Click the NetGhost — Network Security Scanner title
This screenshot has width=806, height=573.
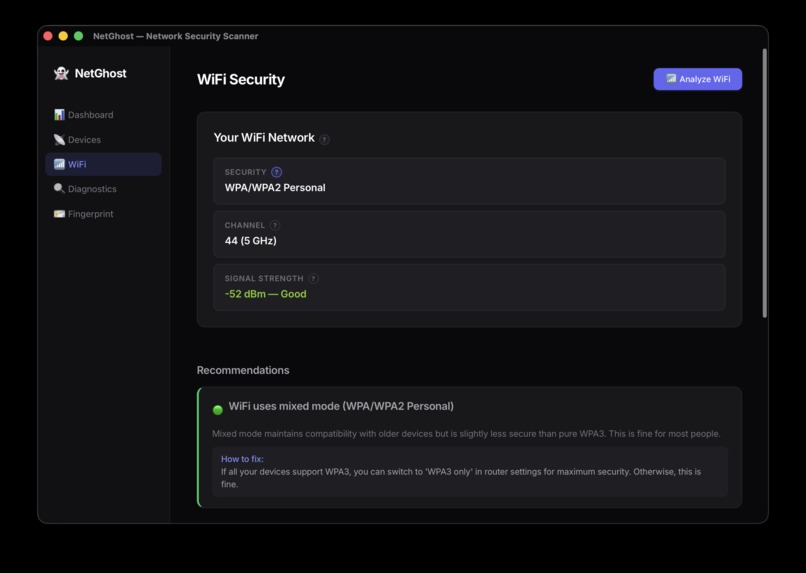tap(176, 36)
